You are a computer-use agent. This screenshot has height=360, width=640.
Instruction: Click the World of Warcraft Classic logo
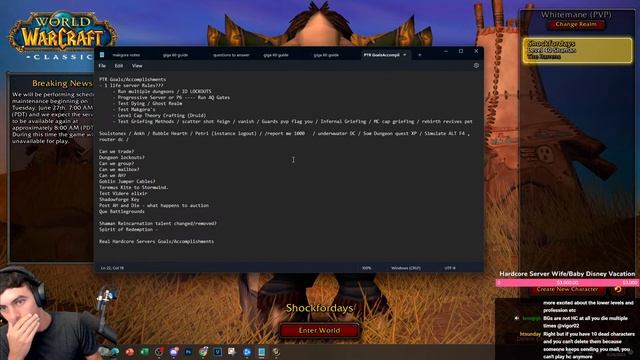pyautogui.click(x=62, y=36)
